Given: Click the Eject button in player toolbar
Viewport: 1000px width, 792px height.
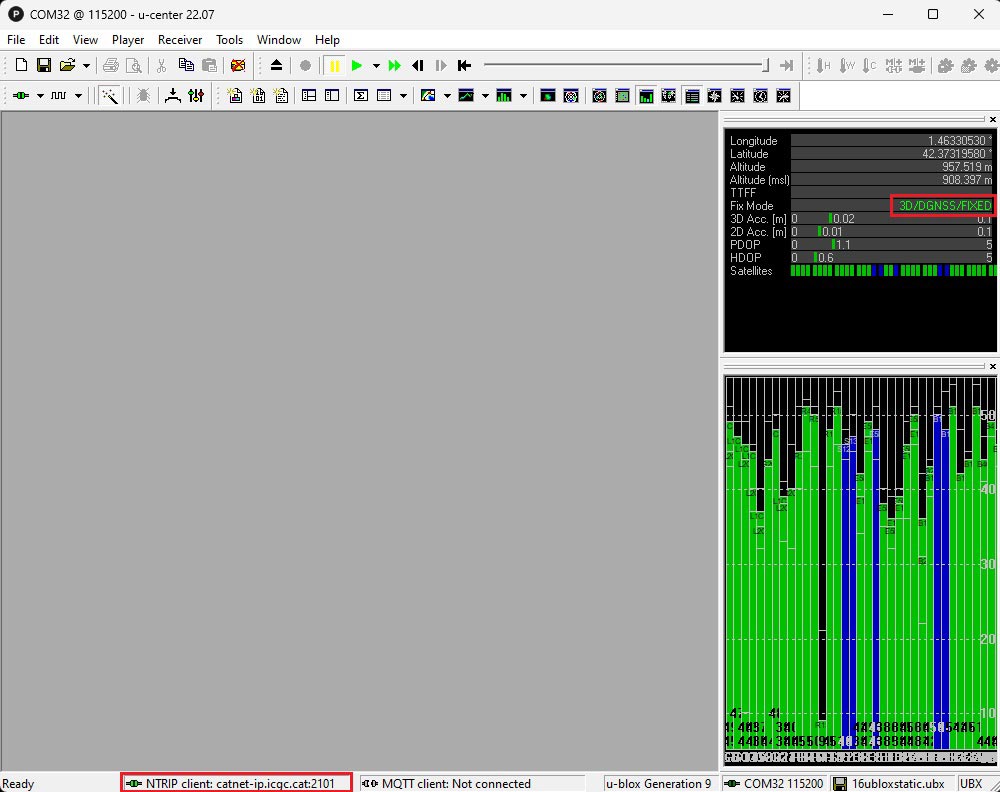Looking at the screenshot, I should pos(277,66).
